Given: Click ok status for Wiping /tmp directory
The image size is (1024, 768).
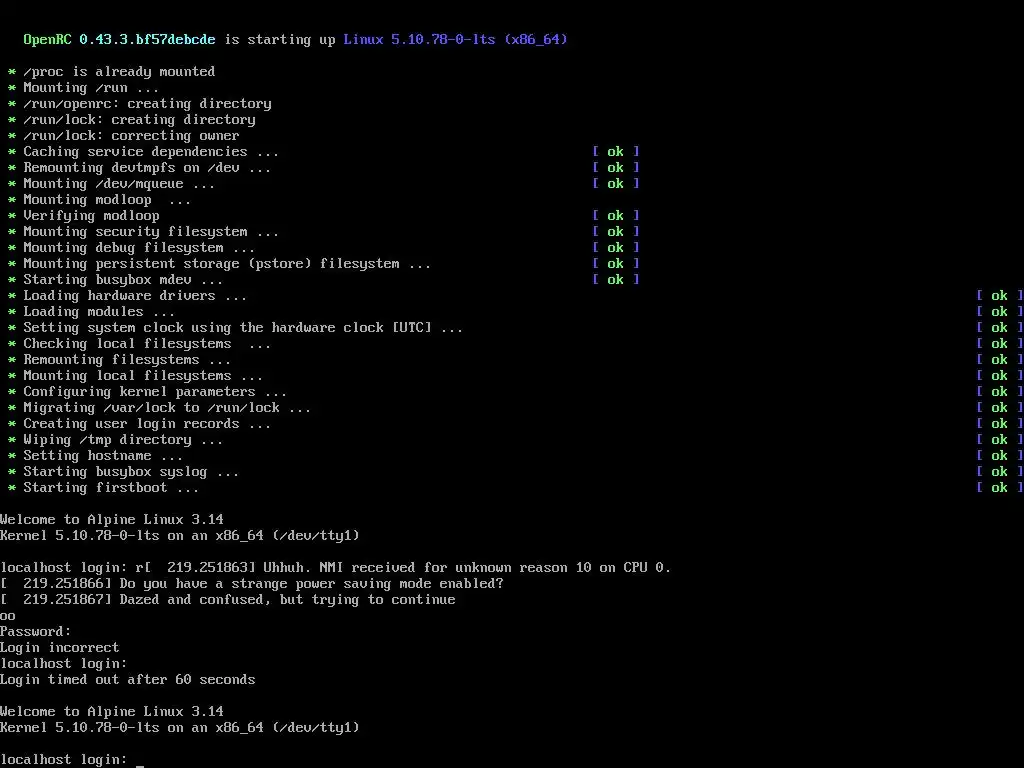Looking at the screenshot, I should click(x=999, y=440).
